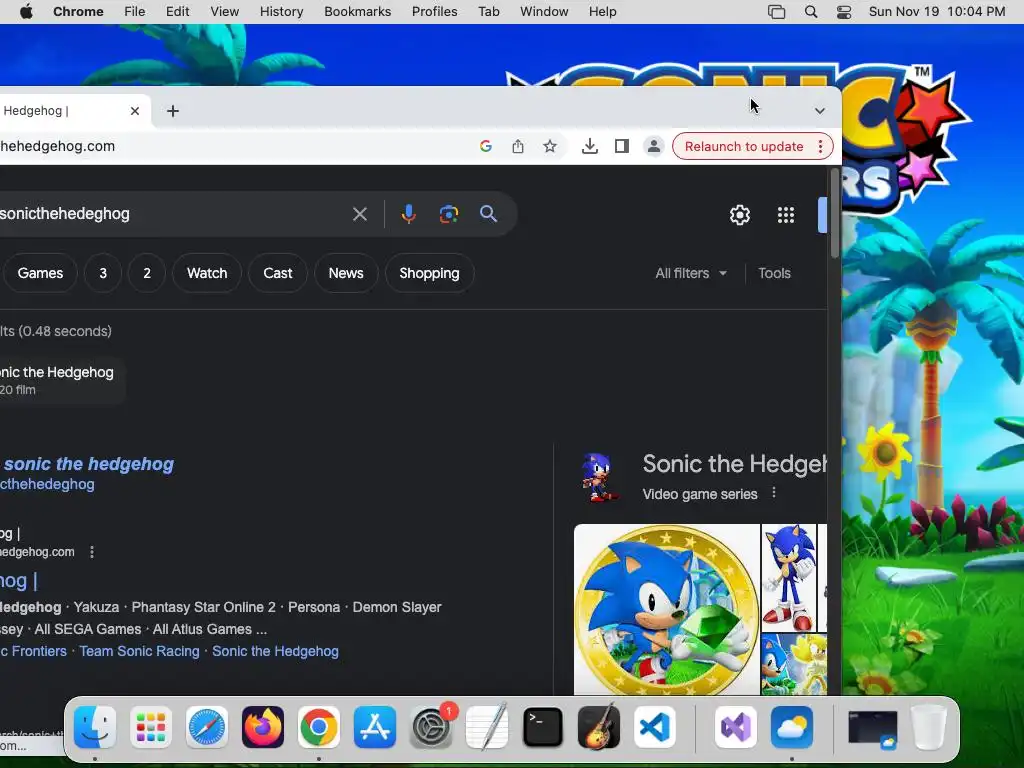Open options for the hedgehog.com result
The width and height of the screenshot is (1024, 768).
click(92, 552)
